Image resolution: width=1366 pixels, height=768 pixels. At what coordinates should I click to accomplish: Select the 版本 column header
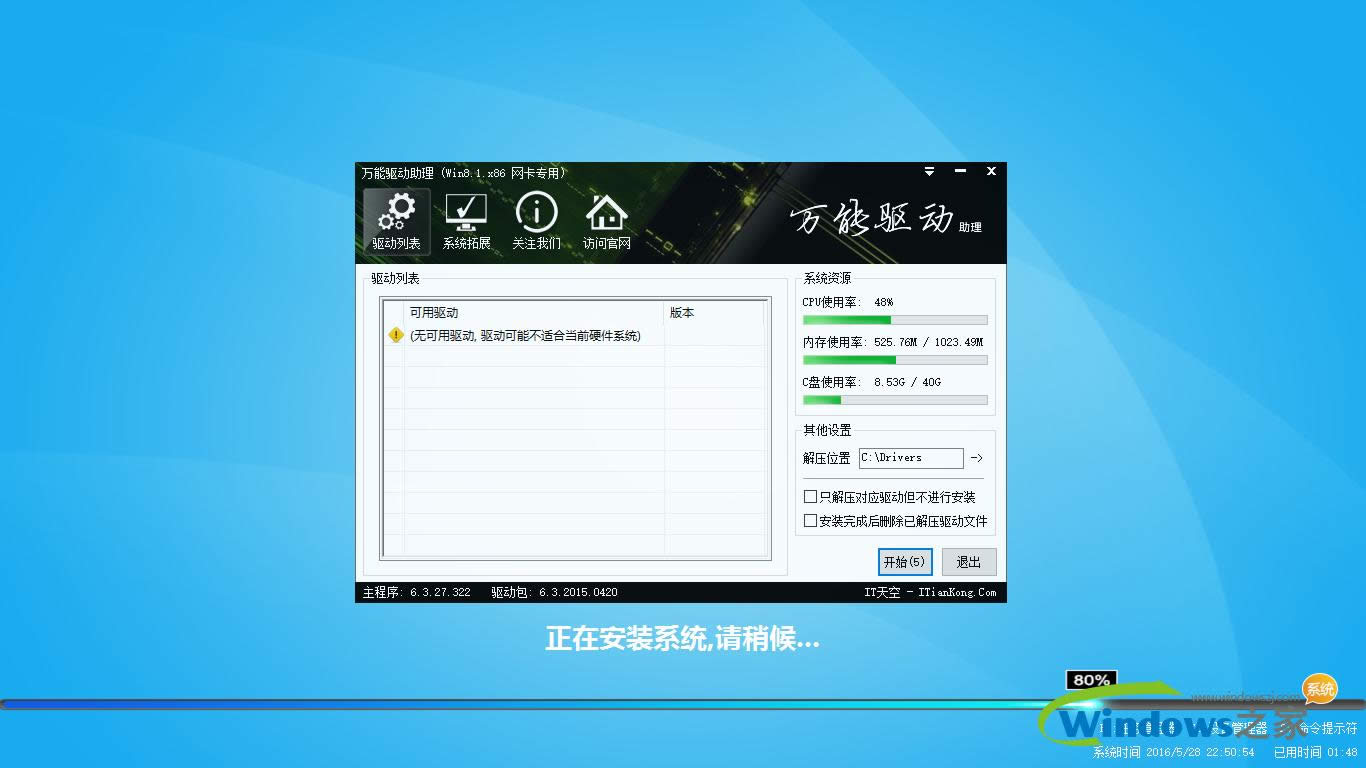(x=680, y=313)
